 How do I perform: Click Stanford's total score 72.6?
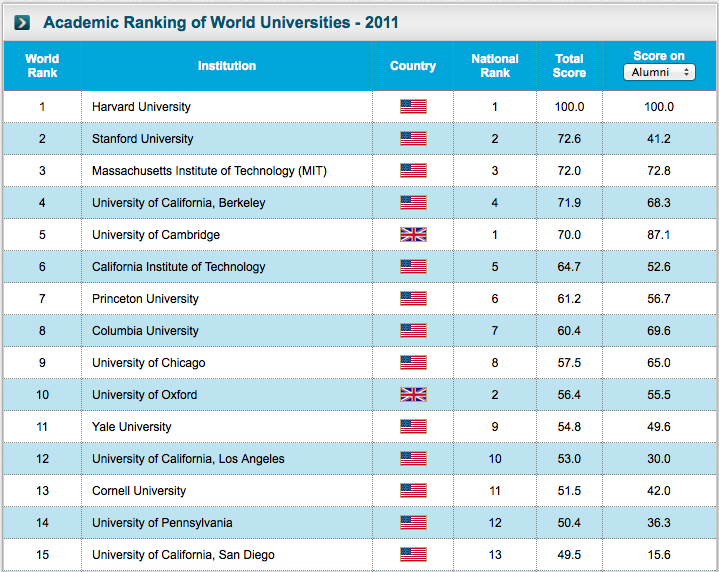(x=569, y=139)
